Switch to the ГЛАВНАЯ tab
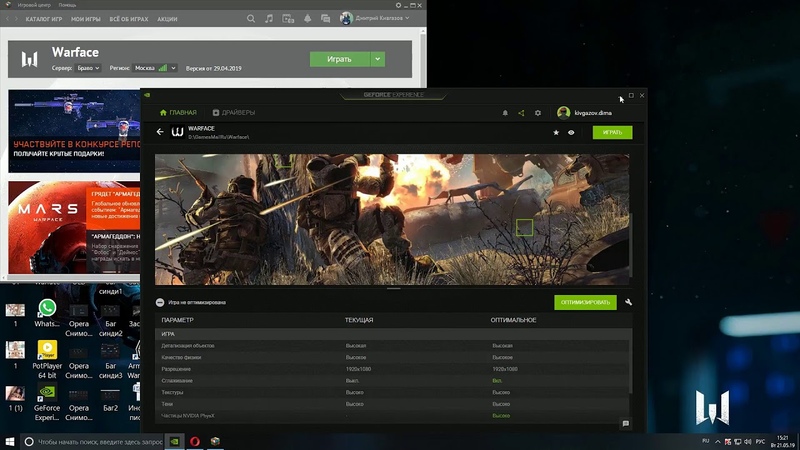800x450 pixels. [178, 113]
